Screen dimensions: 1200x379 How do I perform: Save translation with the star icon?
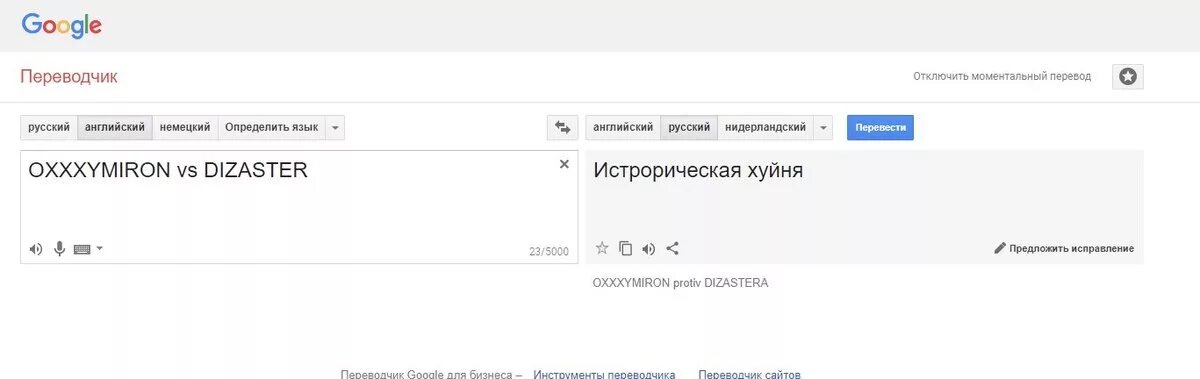[x=602, y=248]
